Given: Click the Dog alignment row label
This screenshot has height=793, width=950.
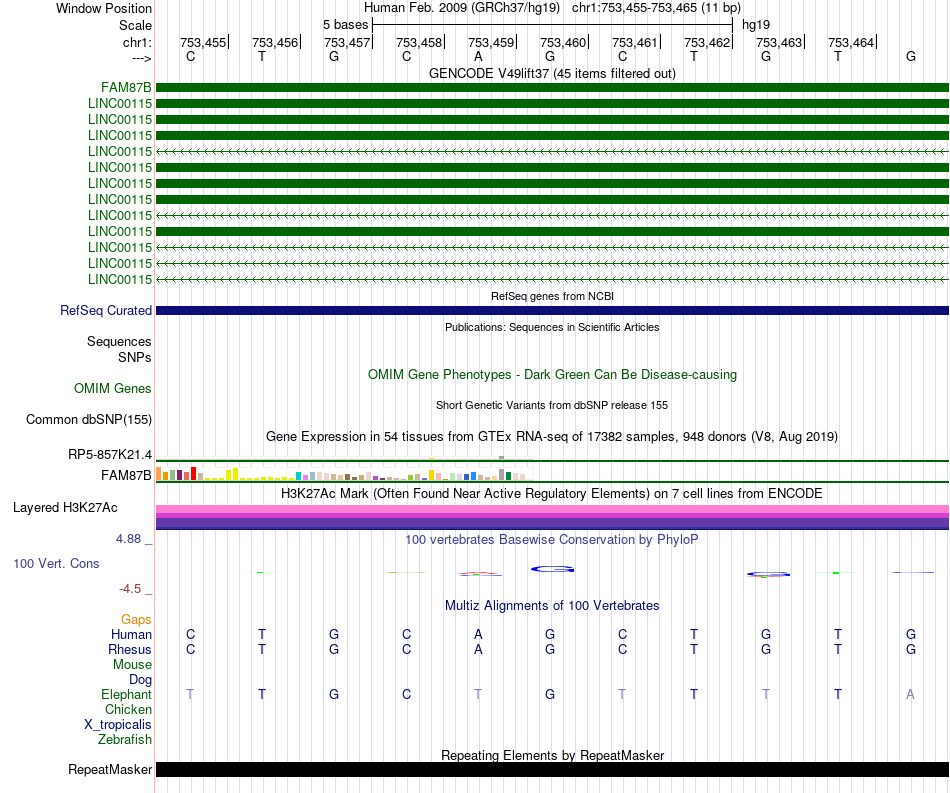Looking at the screenshot, I should pyautogui.click(x=140, y=680).
